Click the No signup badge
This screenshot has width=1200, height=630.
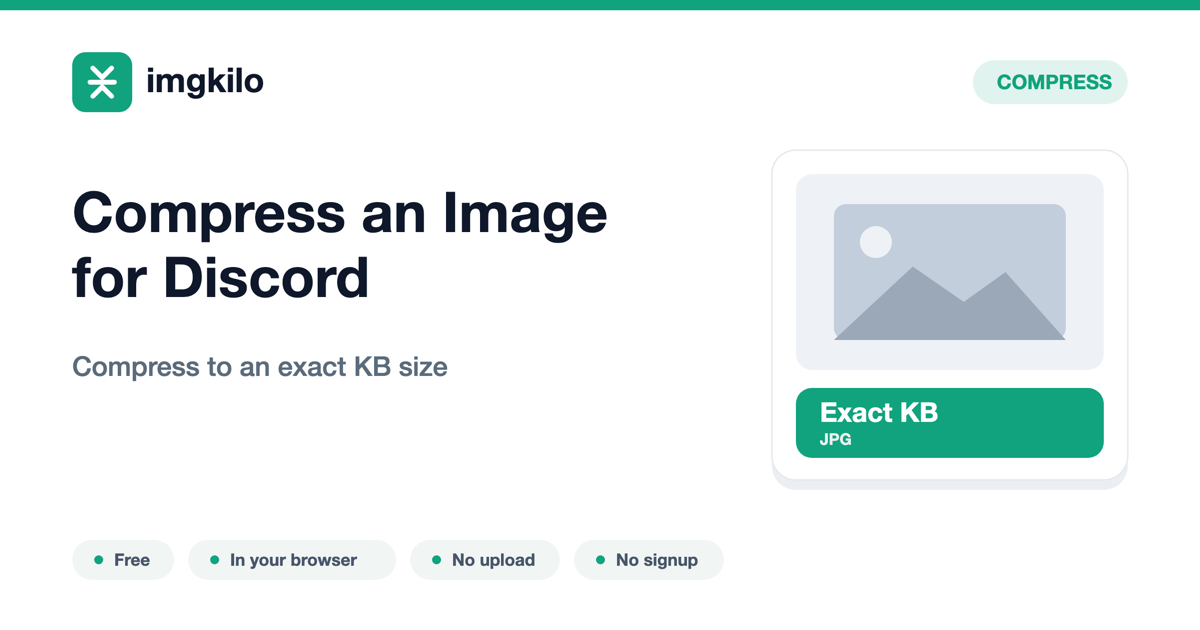tap(649, 560)
